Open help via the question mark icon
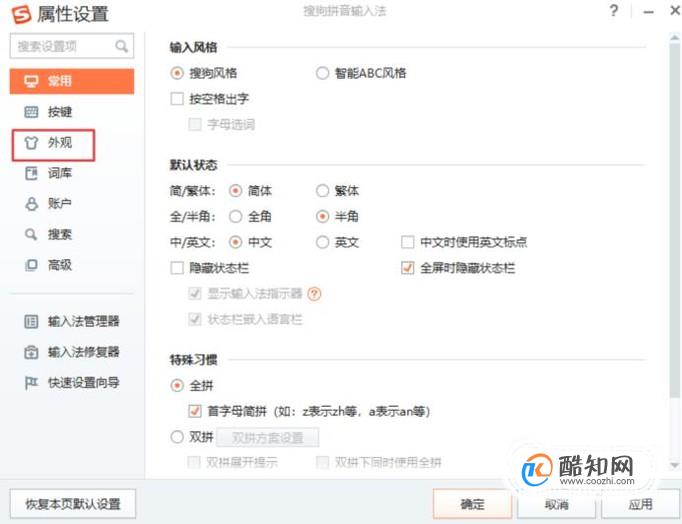682x524 pixels. click(613, 10)
